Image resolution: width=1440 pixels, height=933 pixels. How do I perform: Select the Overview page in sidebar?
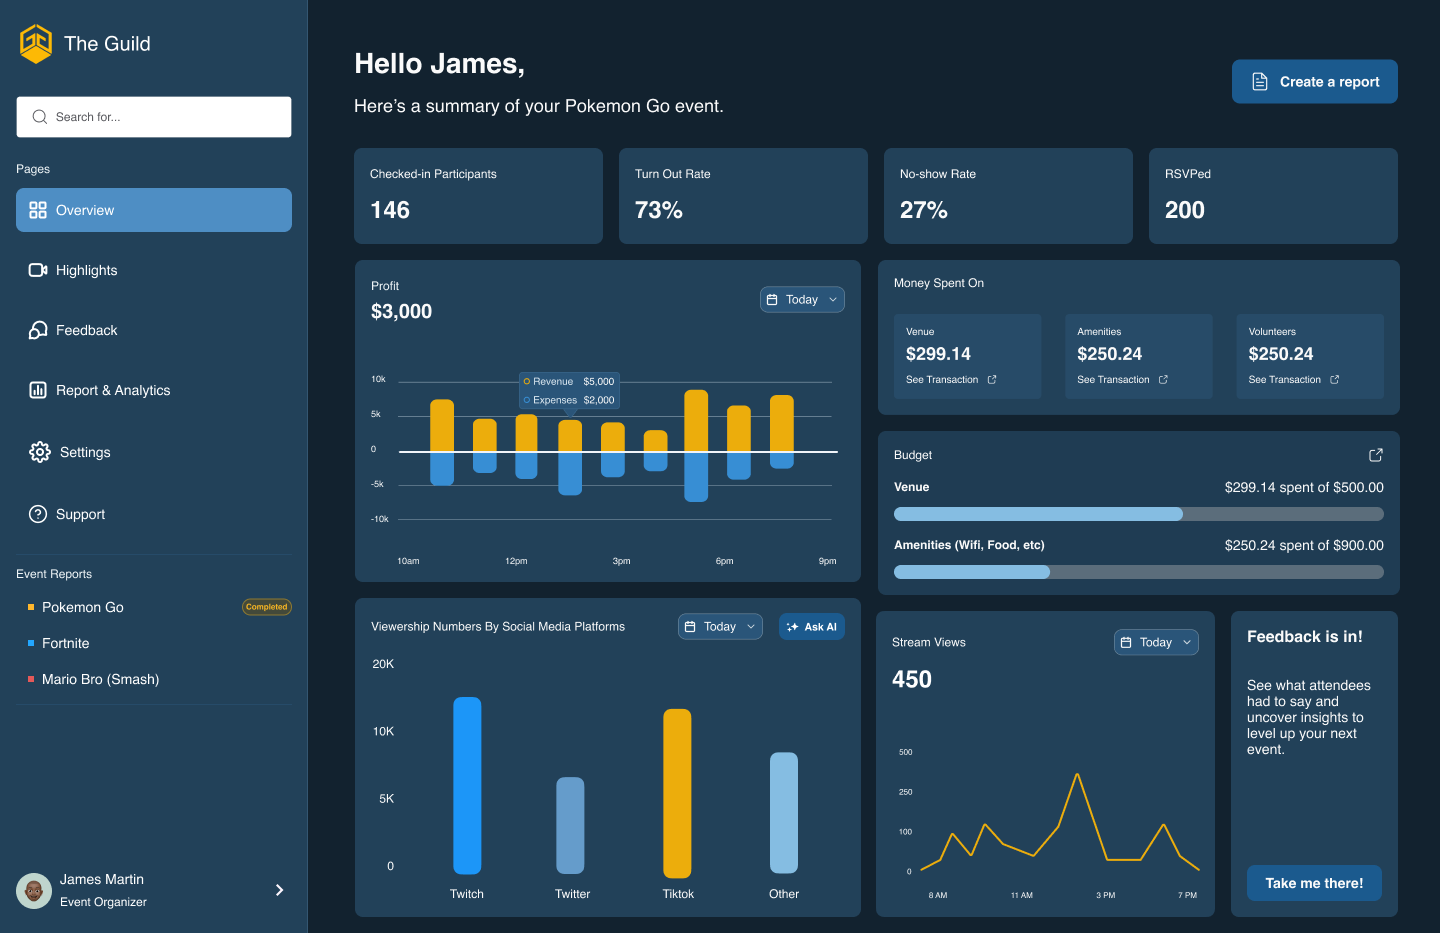154,210
